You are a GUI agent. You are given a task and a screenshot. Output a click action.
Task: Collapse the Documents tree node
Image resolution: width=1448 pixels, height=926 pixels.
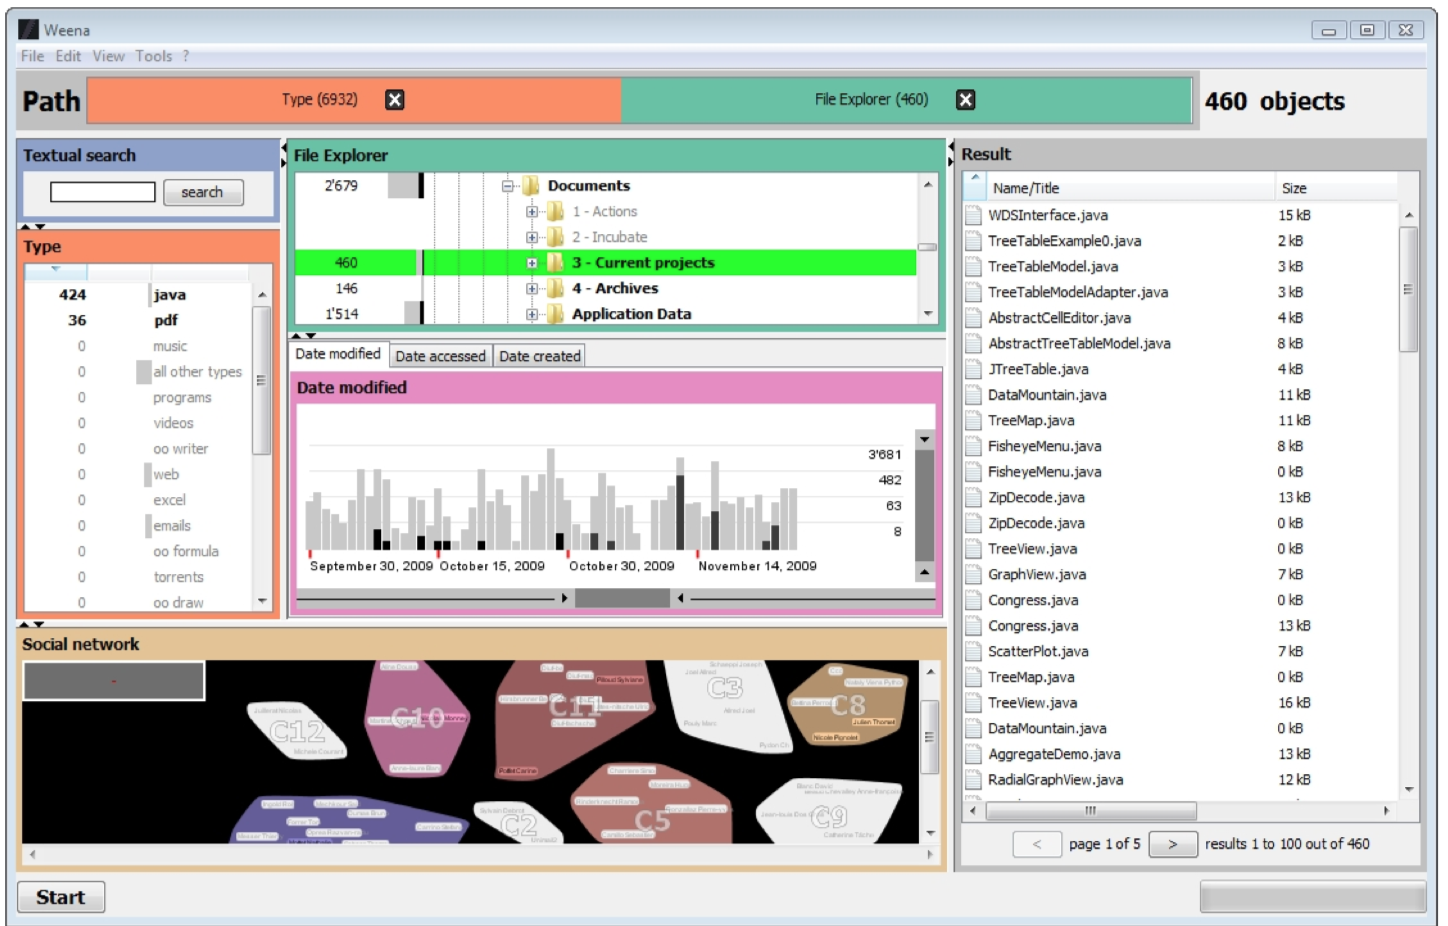tap(508, 186)
